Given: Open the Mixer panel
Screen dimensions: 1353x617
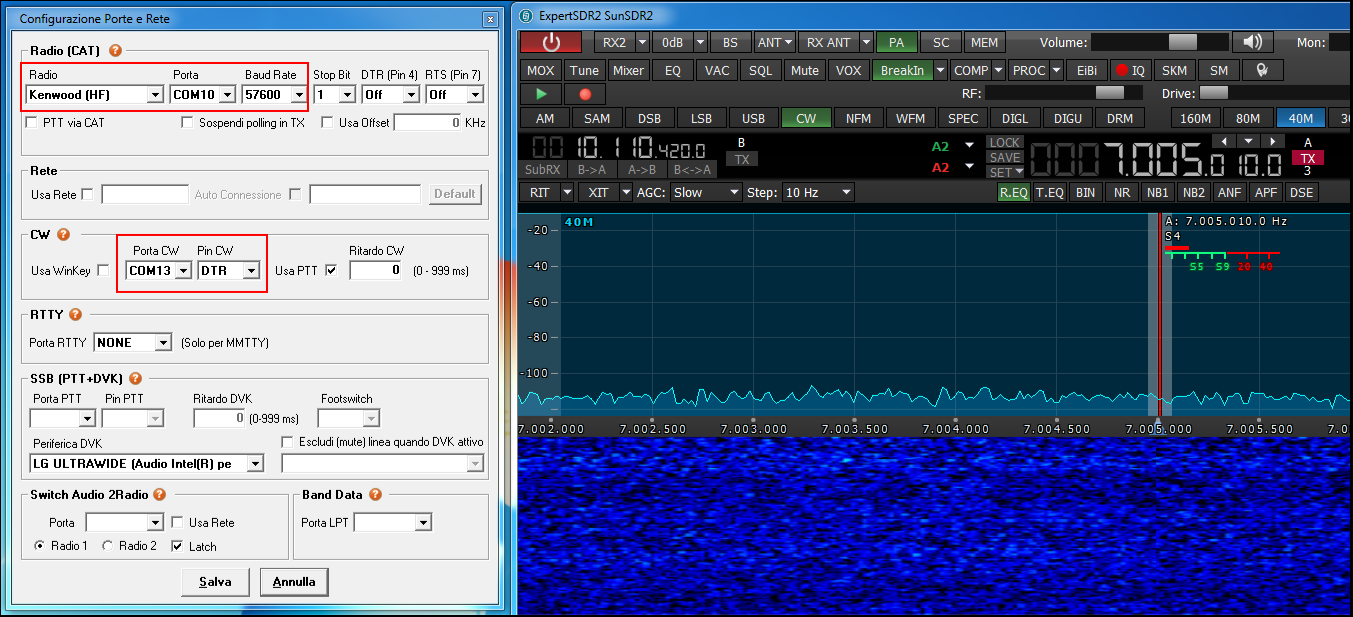Looking at the screenshot, I should 628,70.
